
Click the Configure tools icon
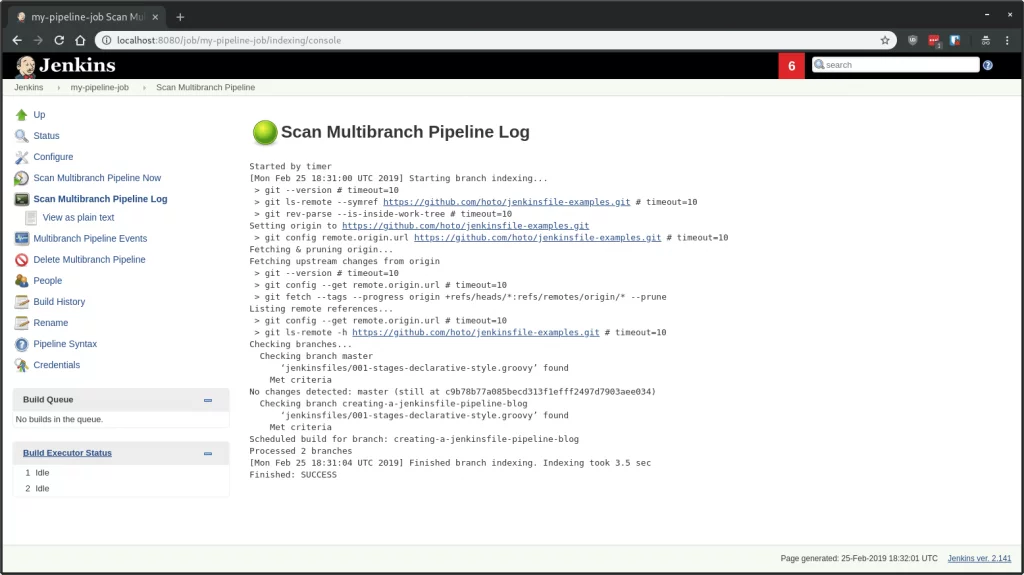(x=22, y=157)
